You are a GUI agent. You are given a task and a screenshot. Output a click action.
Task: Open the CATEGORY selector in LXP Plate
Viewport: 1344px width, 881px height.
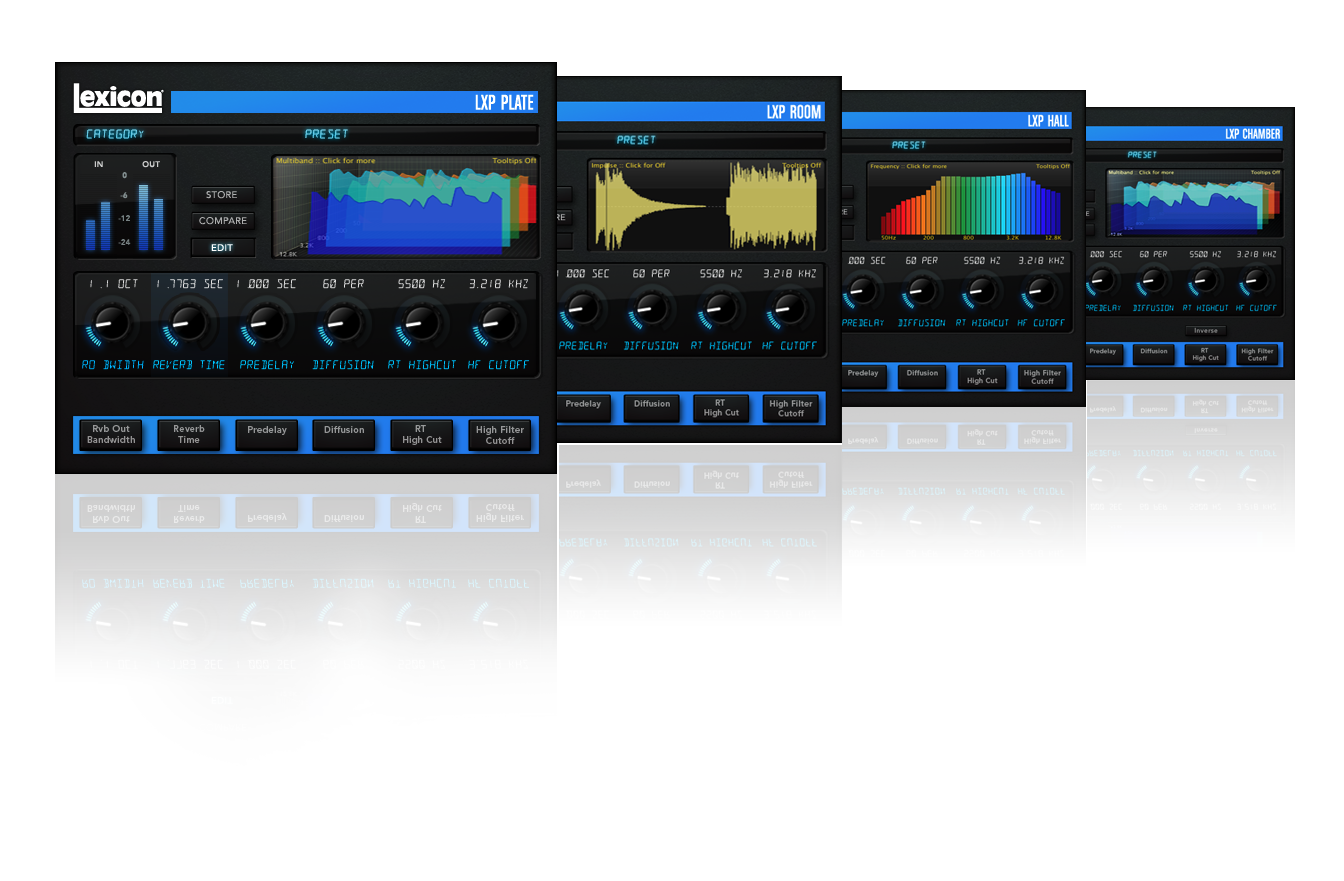(115, 134)
